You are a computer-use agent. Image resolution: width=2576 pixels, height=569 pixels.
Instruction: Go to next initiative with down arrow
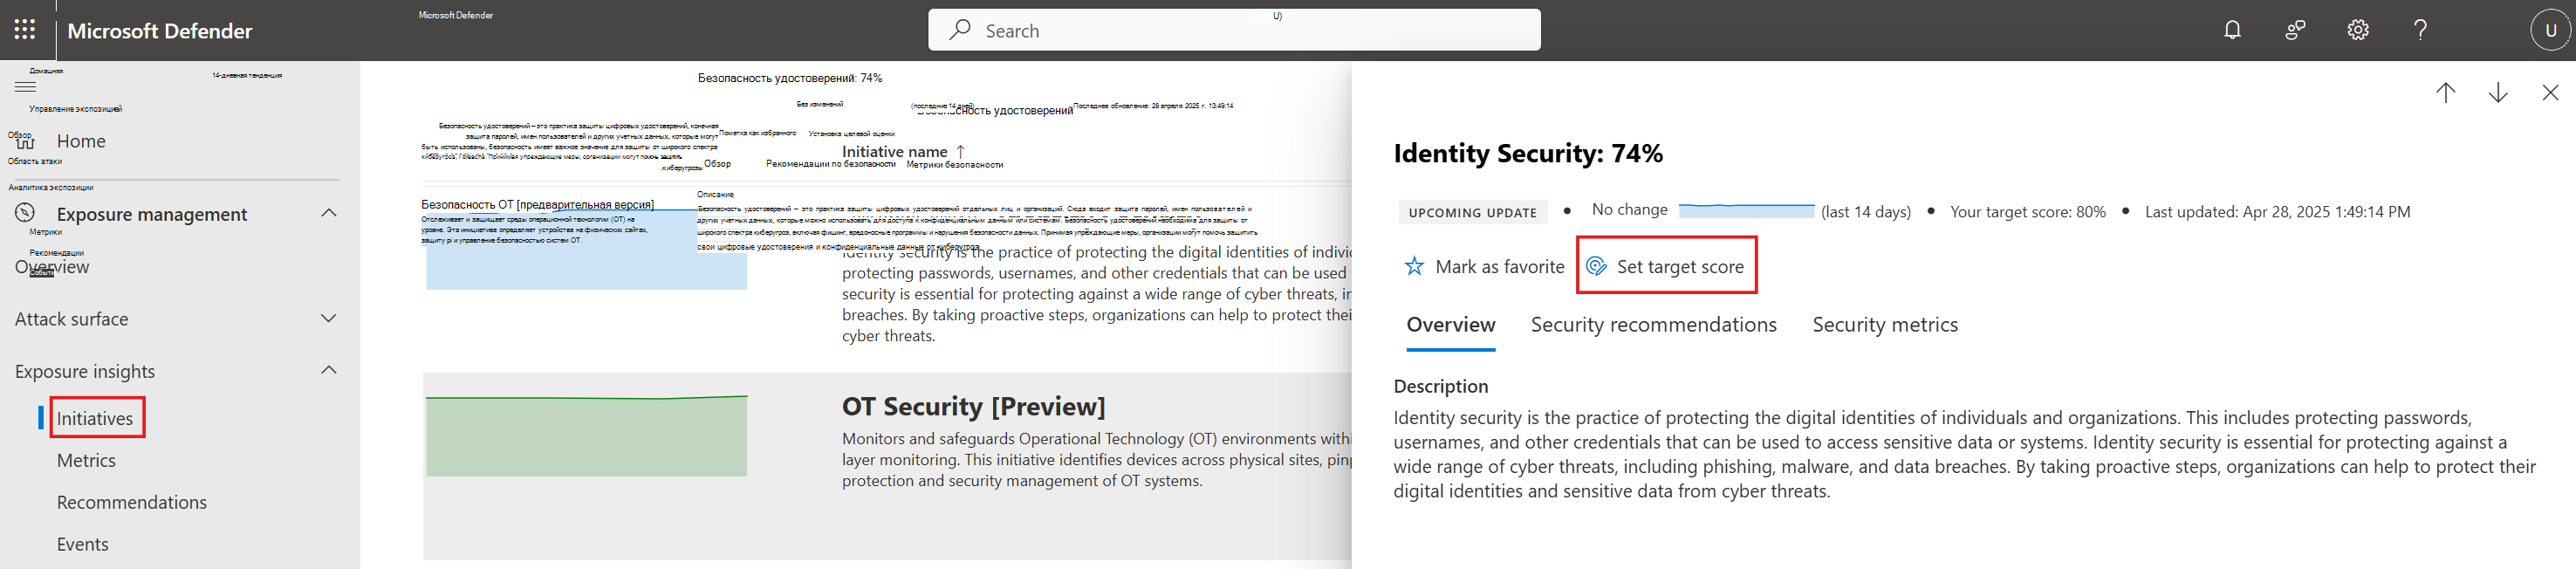point(2497,93)
